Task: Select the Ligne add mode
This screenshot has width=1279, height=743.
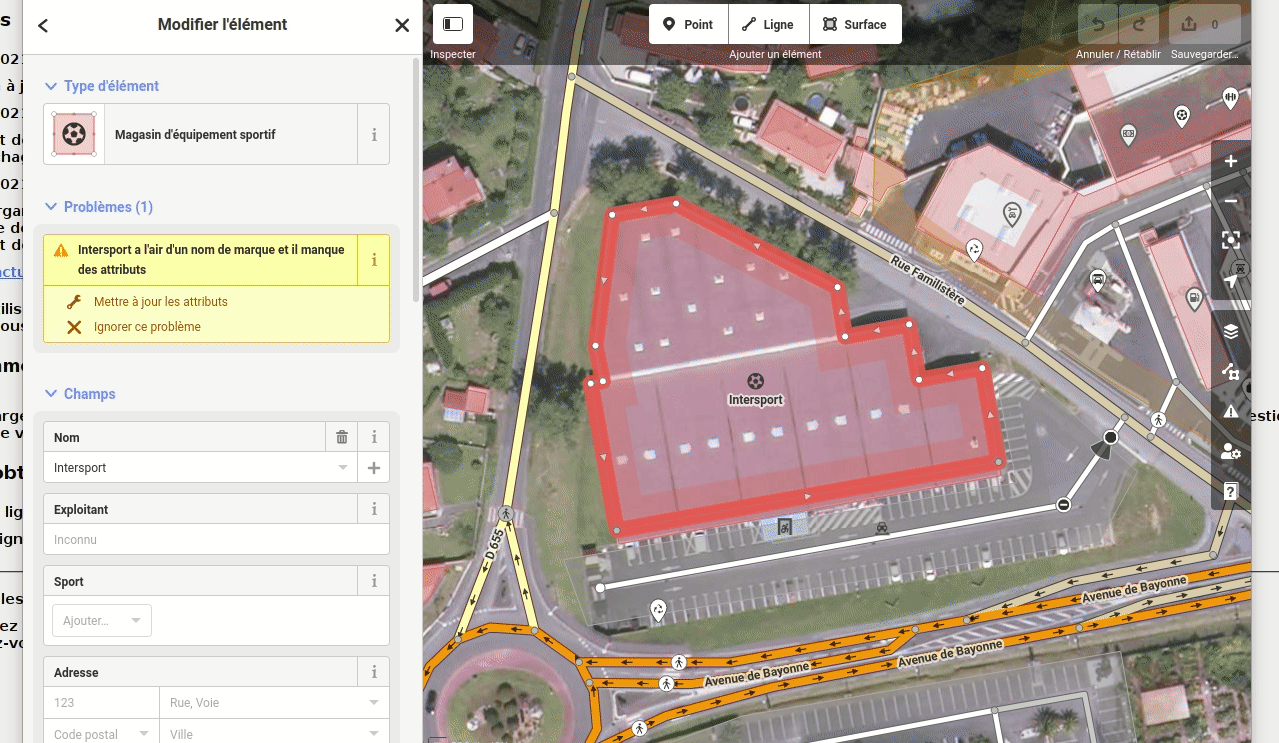Action: pos(768,24)
